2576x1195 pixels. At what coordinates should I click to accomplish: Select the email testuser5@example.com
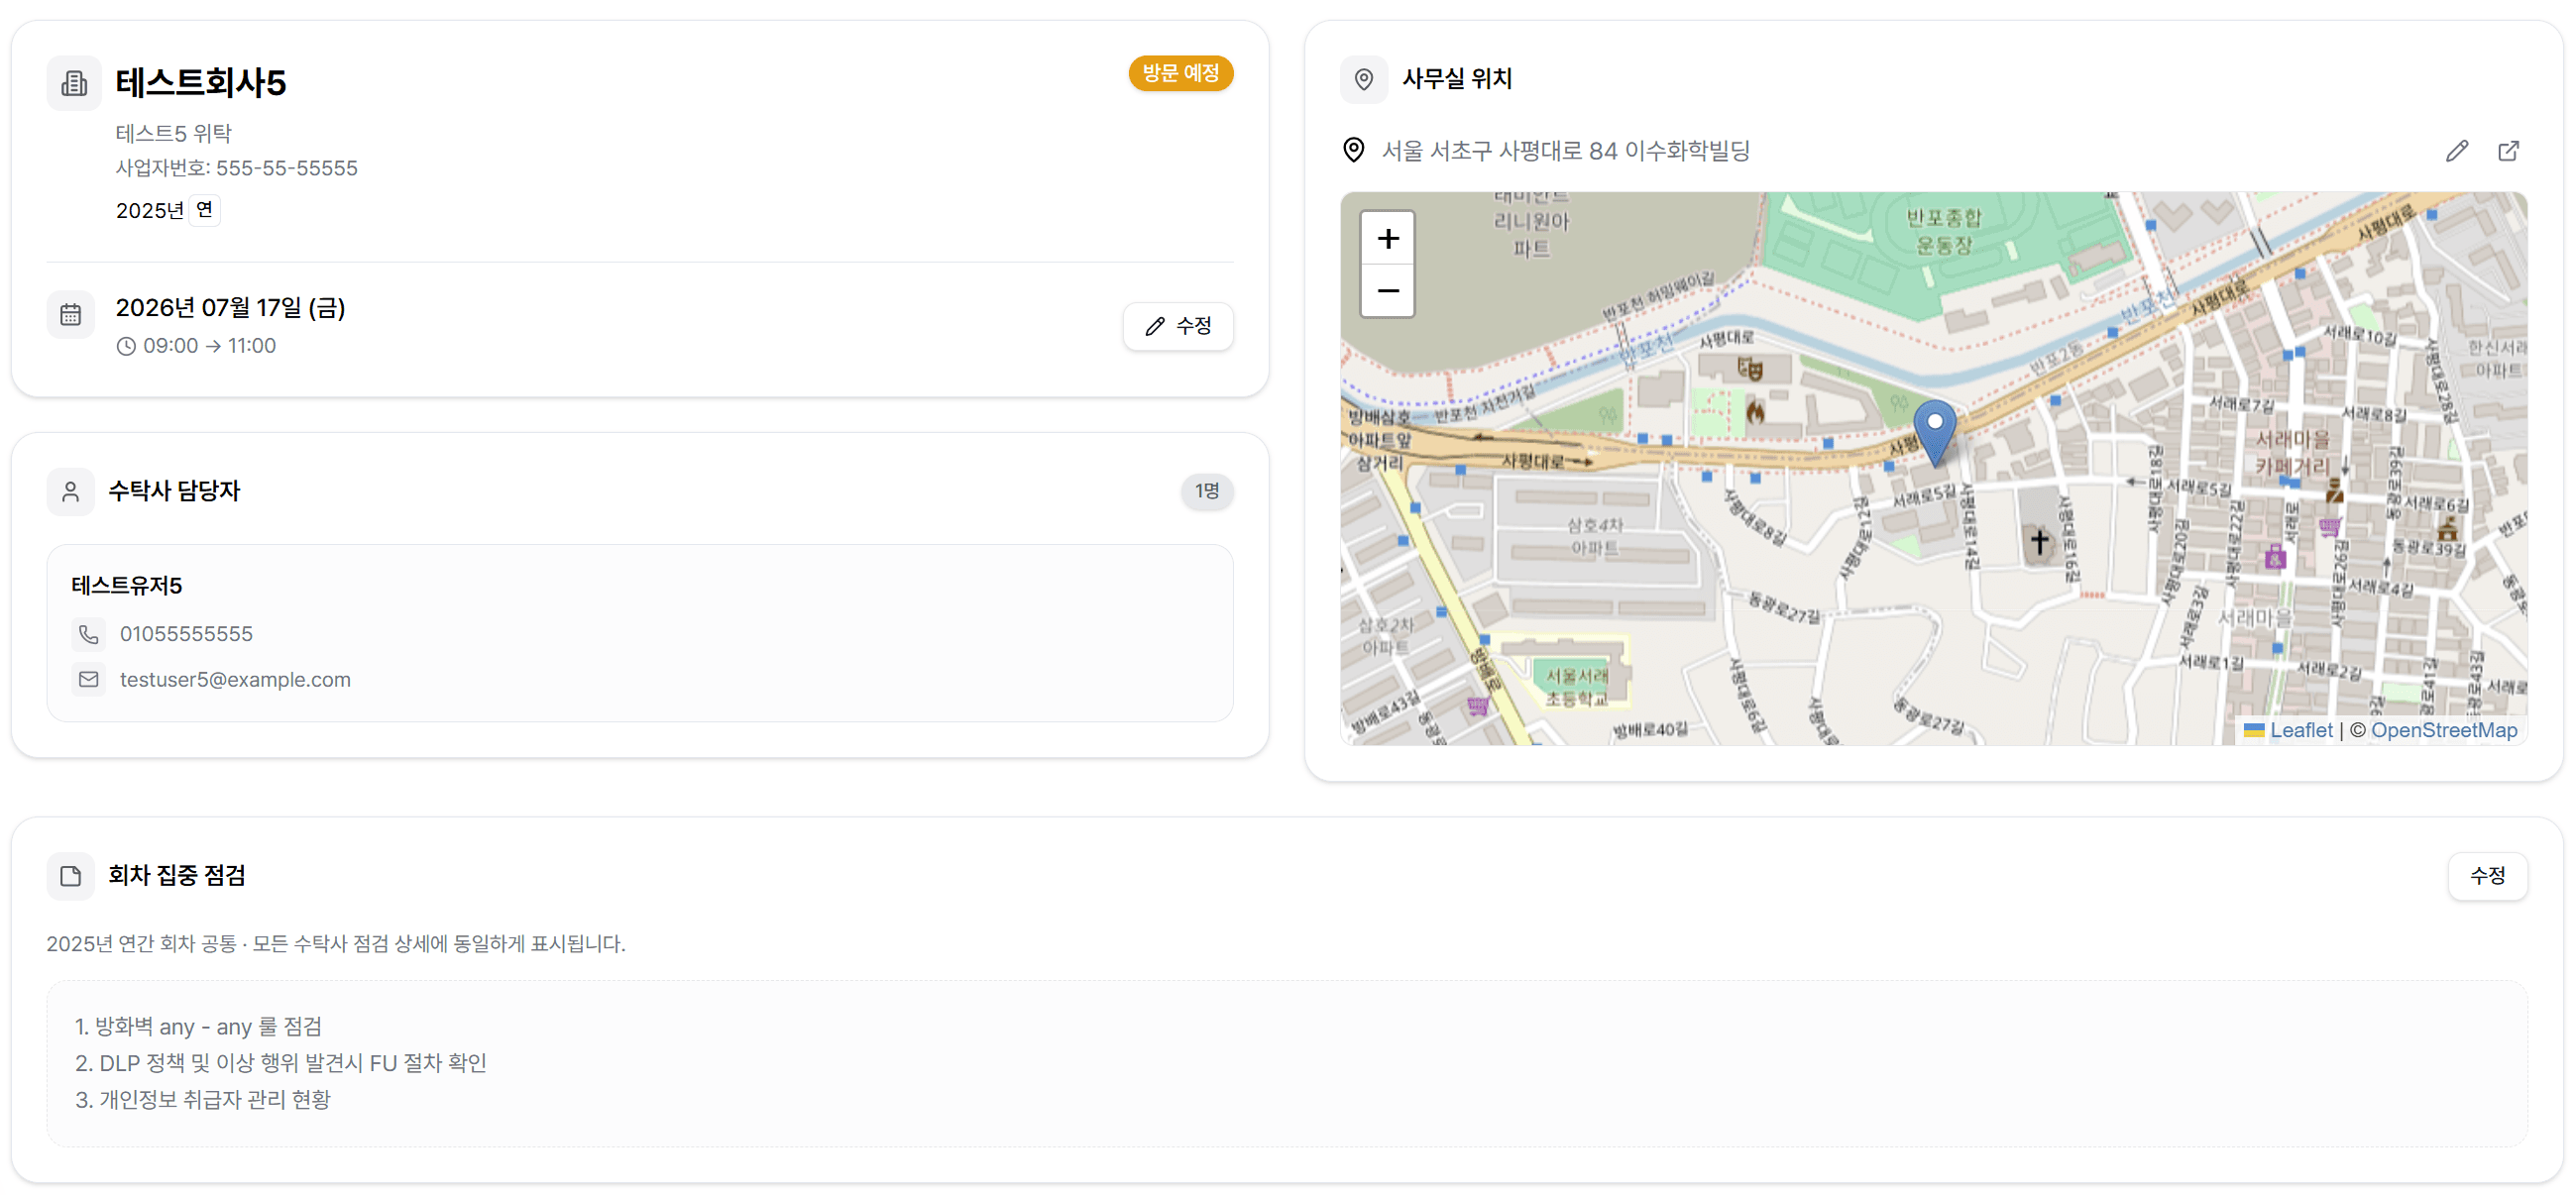(235, 680)
